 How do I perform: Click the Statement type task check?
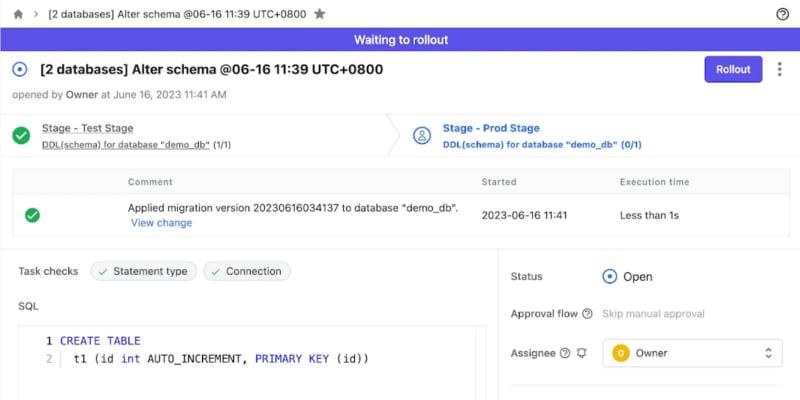tap(144, 271)
